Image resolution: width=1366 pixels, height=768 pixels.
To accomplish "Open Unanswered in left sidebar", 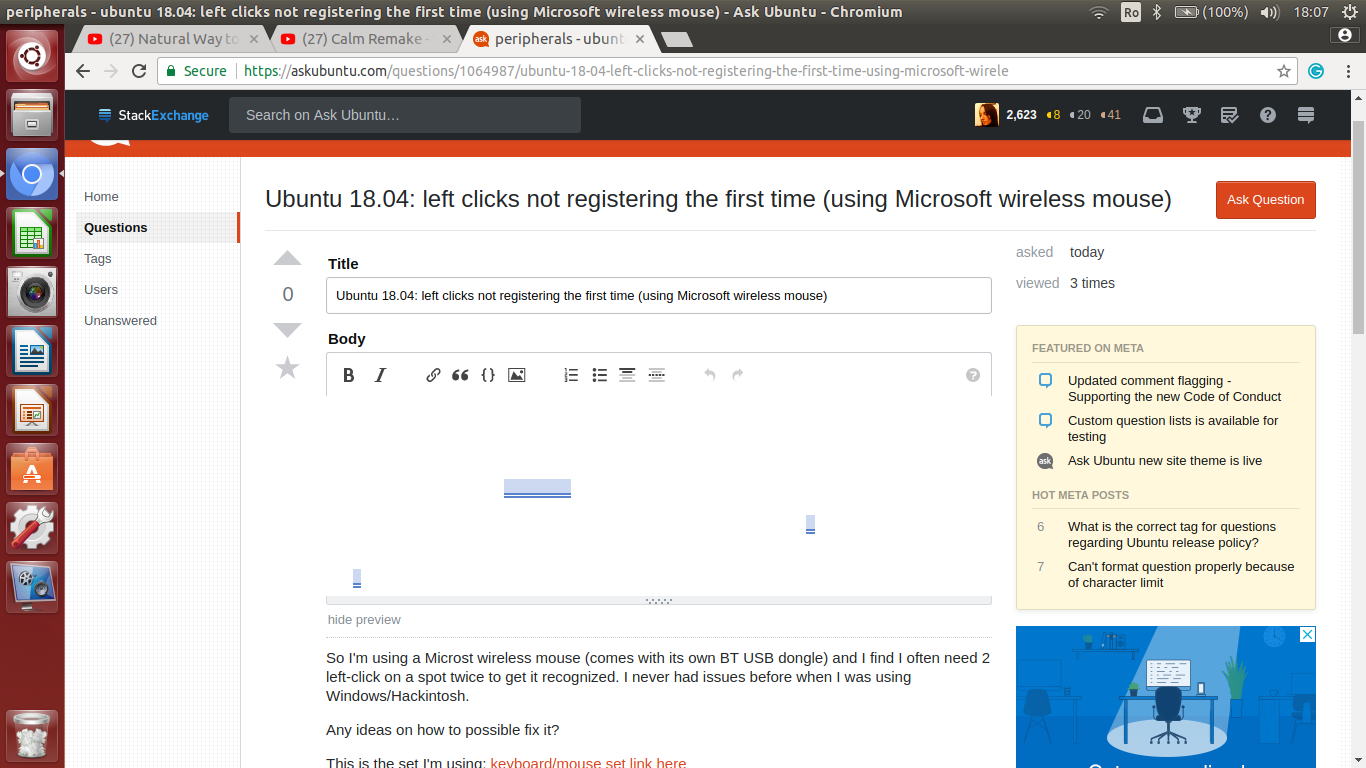I will click(120, 320).
